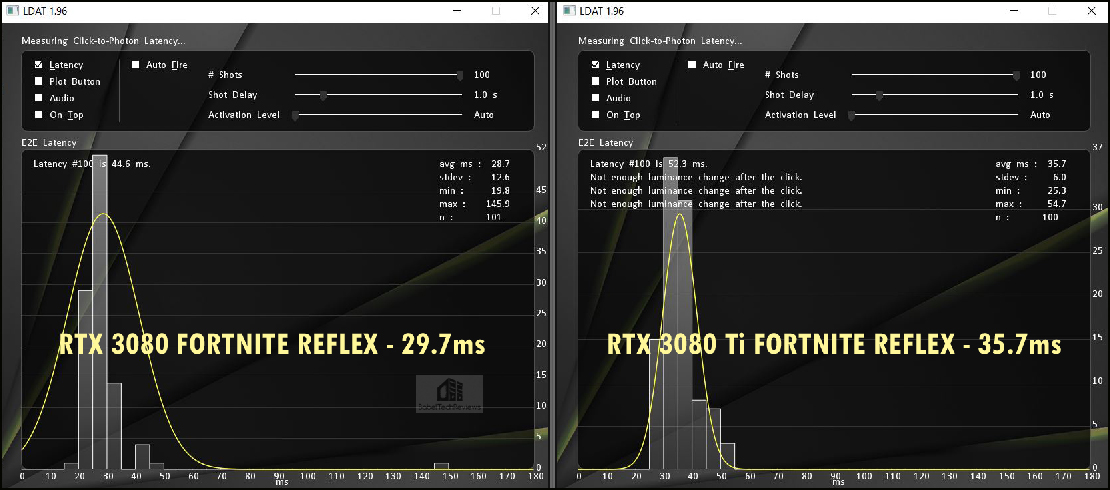Click LDAT app icon in right title bar
1110x490 pixels.
pyautogui.click(x=568, y=11)
